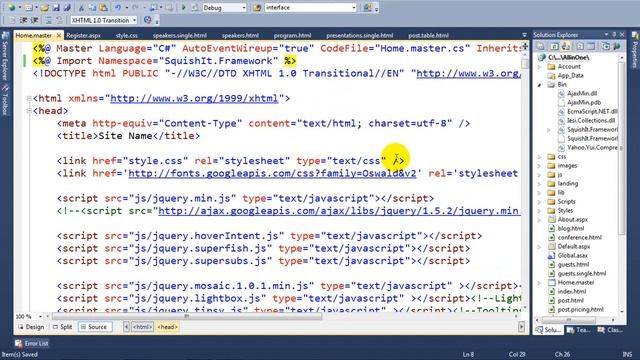
Task: Click the <html> breadcrumb tag
Action: [x=142, y=327]
